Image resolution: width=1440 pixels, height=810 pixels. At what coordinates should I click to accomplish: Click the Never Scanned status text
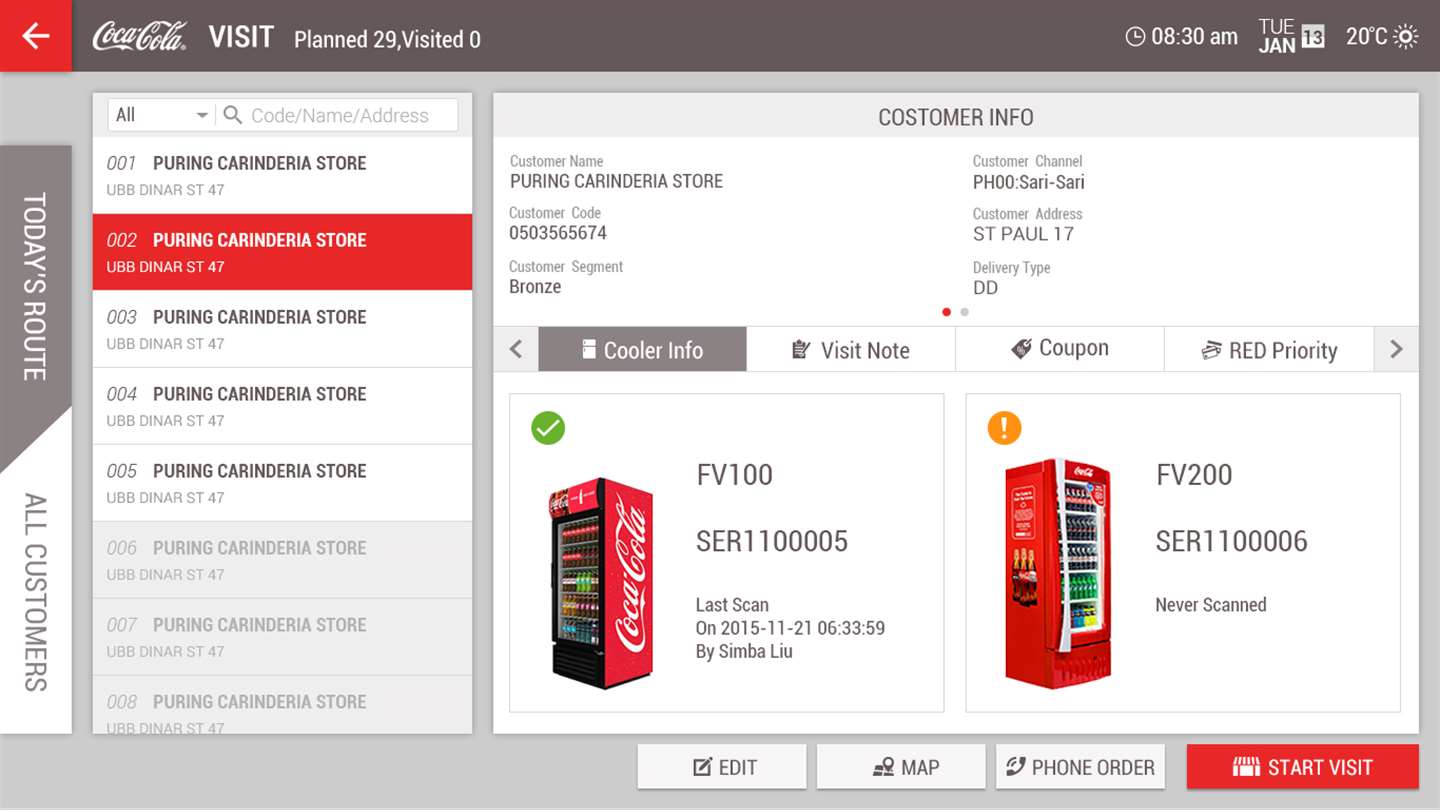coord(1211,605)
